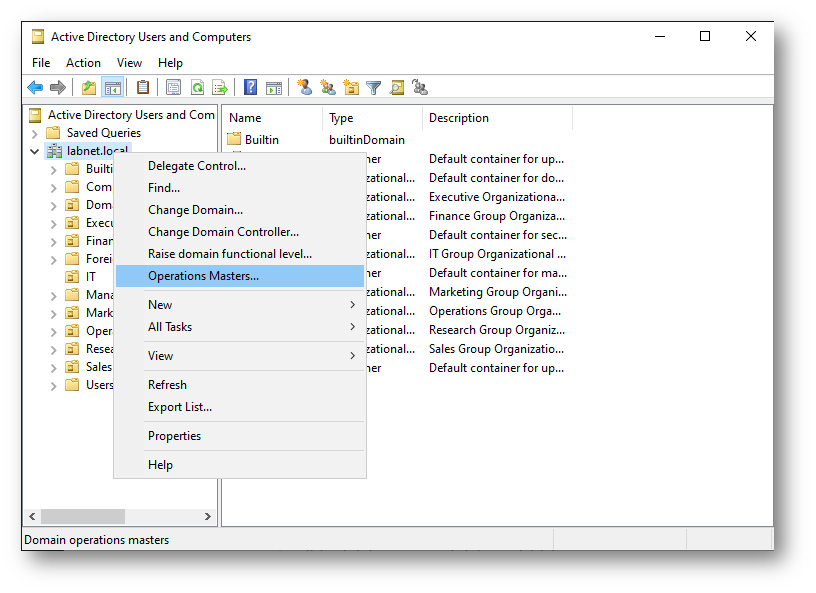The width and height of the screenshot is (816, 593).
Task: Click the gray Forward arrow in the toolbar
Action: tap(58, 87)
